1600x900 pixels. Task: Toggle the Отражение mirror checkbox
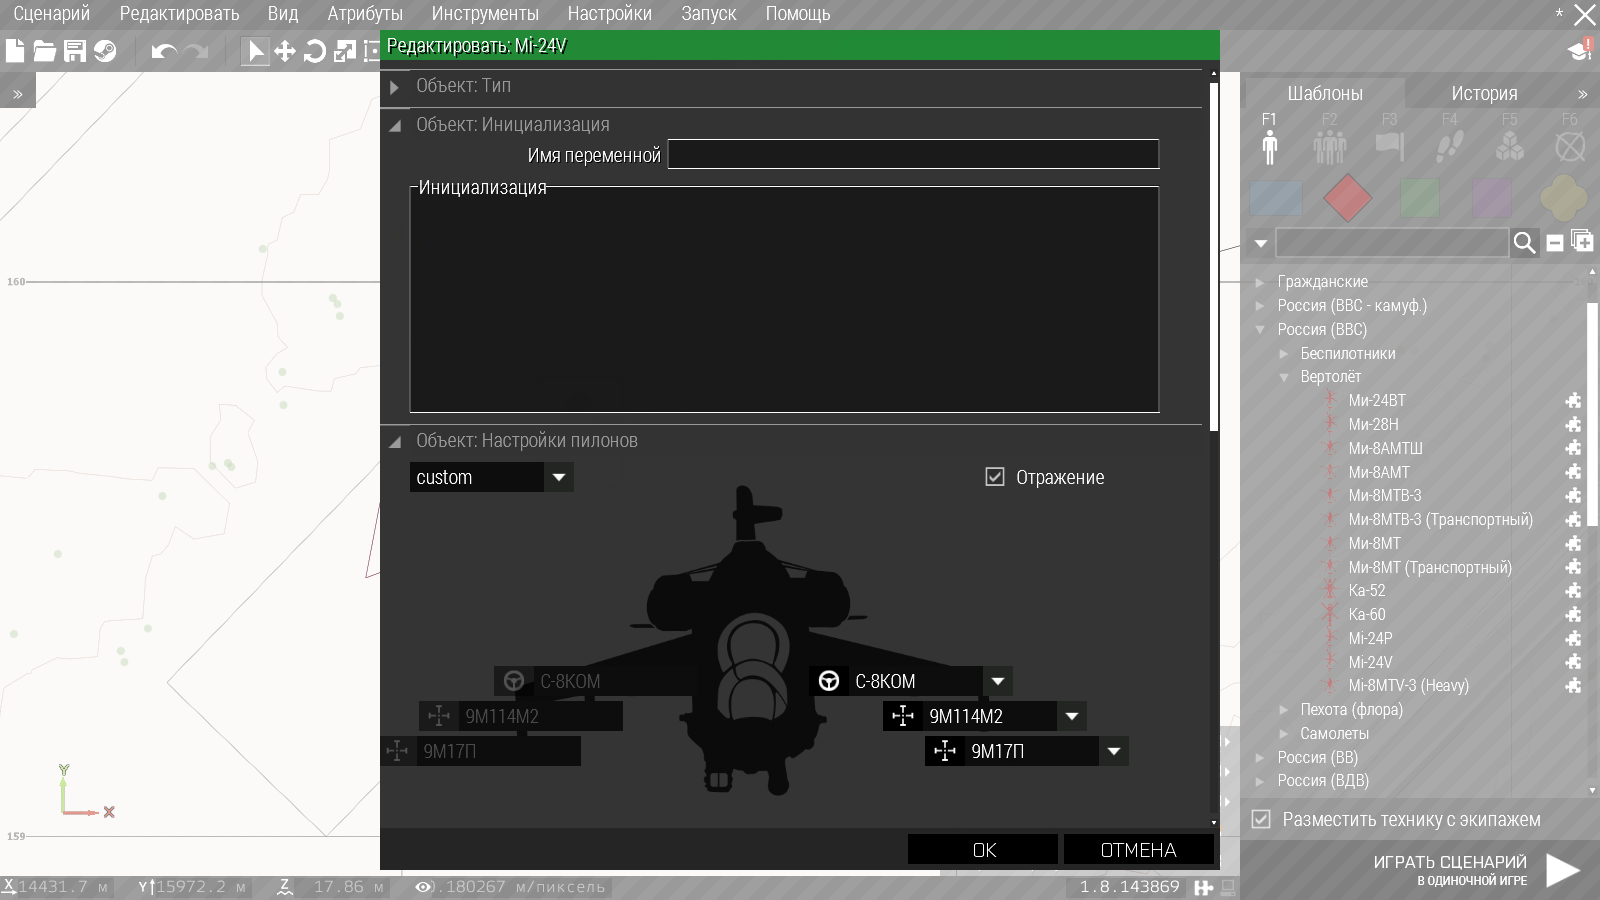(995, 477)
